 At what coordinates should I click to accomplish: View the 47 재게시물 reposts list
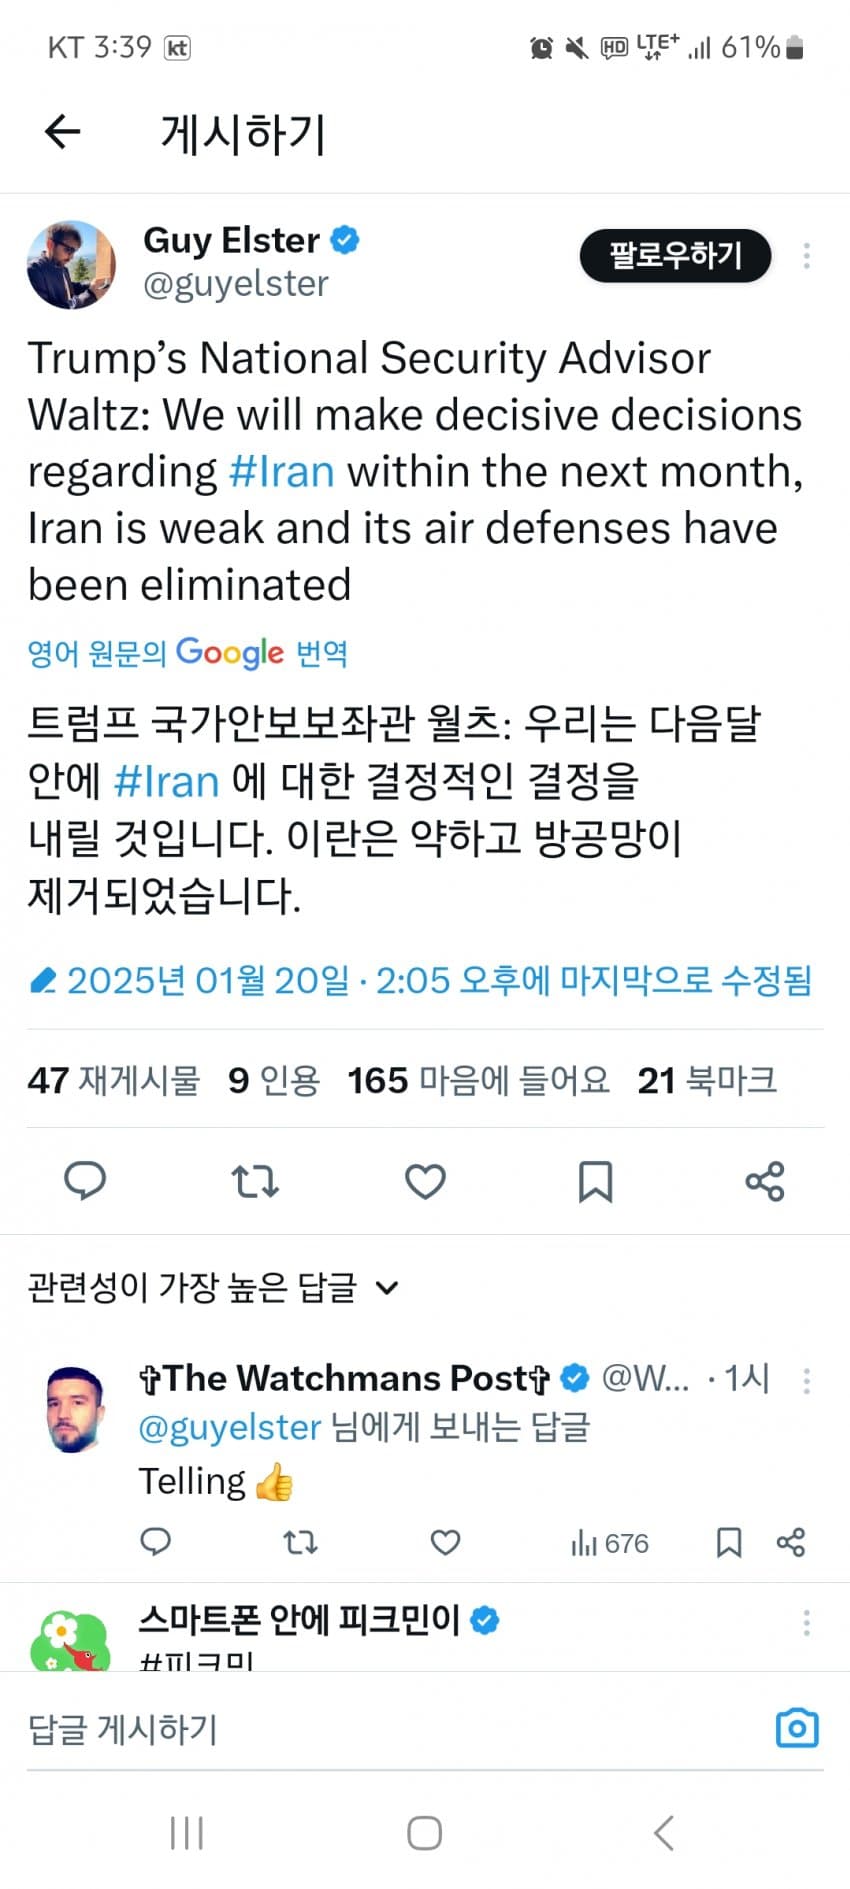114,1080
